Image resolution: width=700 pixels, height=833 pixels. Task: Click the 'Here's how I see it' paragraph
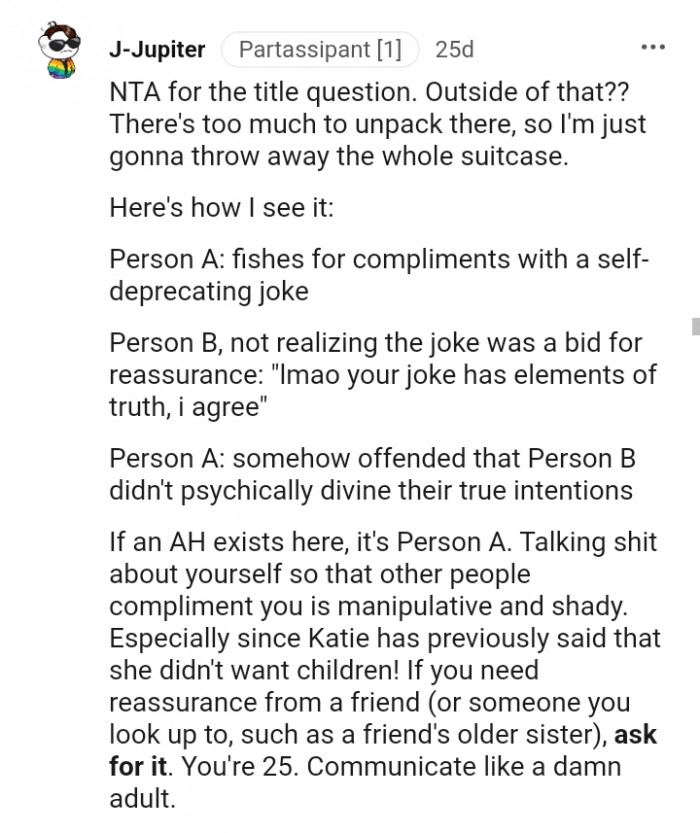coord(220,207)
